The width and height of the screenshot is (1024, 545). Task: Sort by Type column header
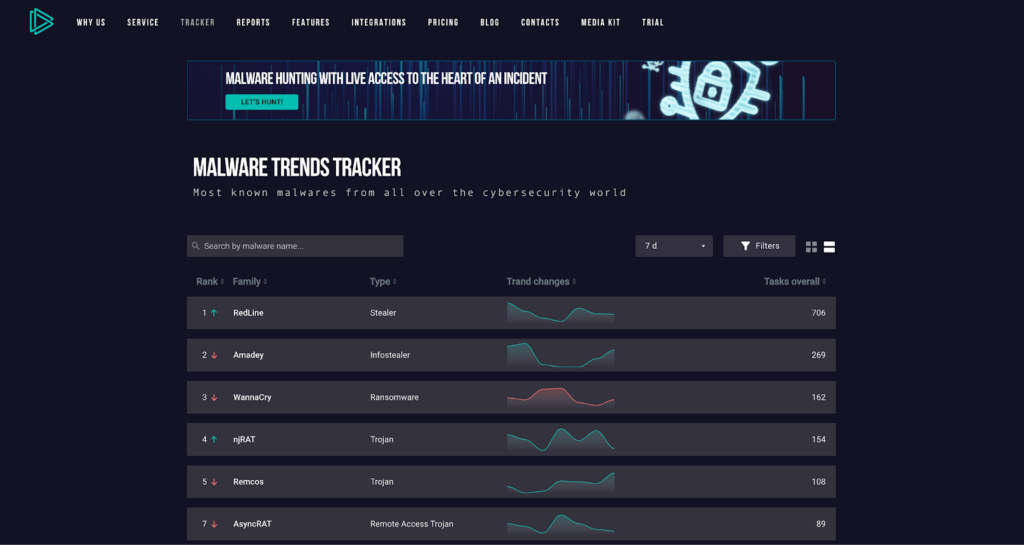pyautogui.click(x=382, y=282)
